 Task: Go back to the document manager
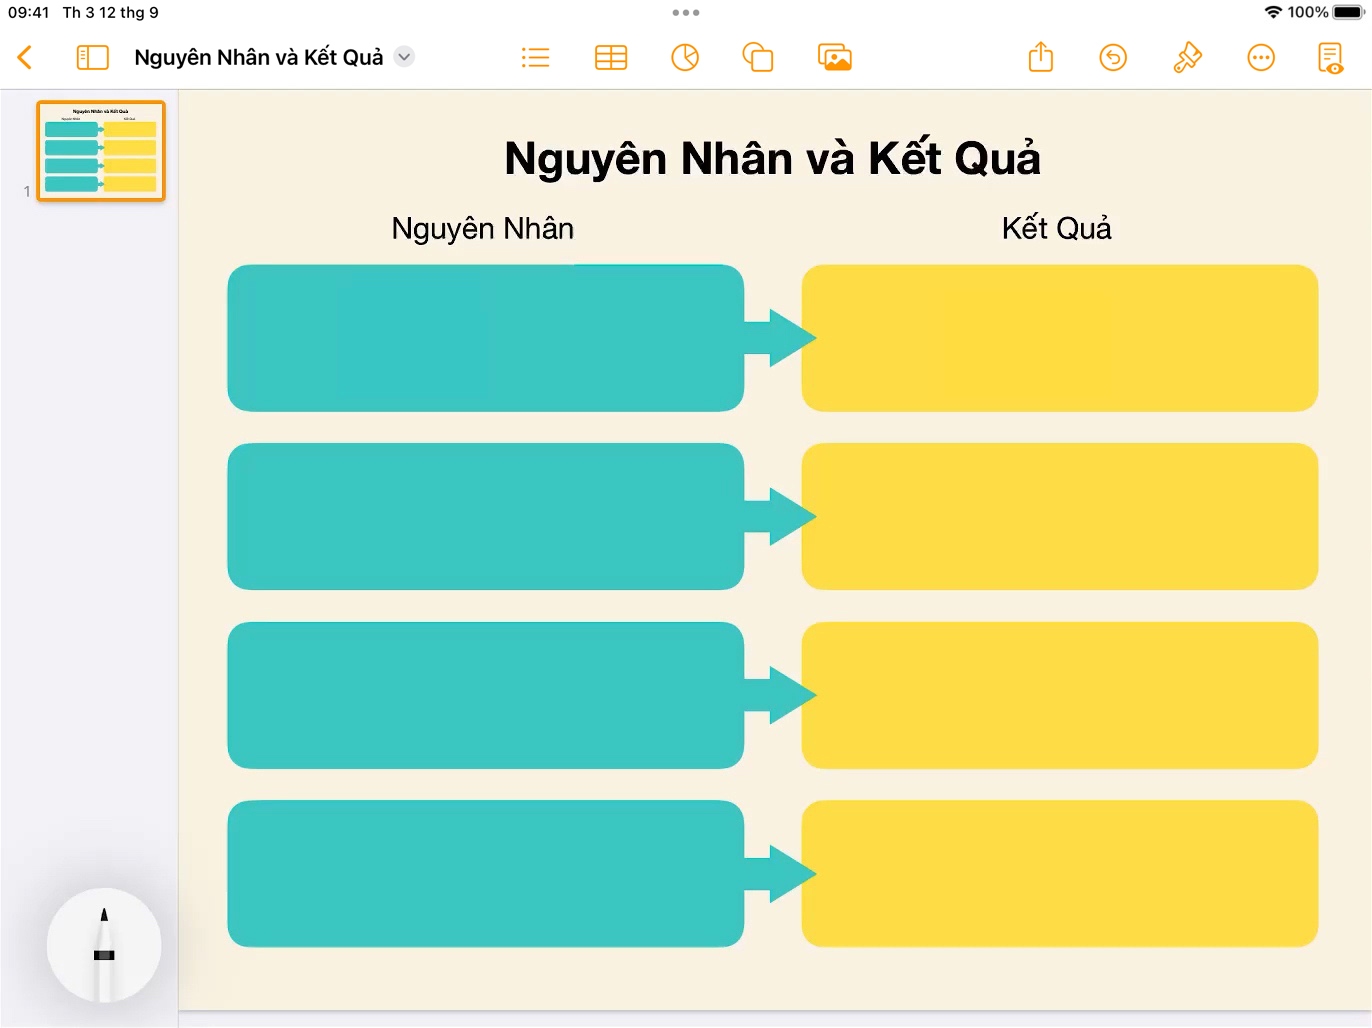(25, 57)
